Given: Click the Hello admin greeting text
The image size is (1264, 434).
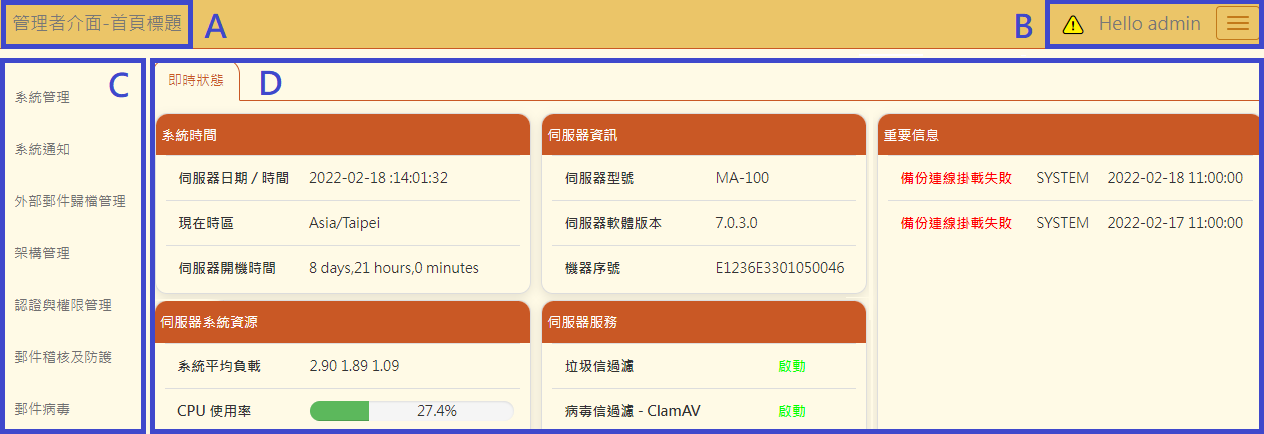Looking at the screenshot, I should click(x=1149, y=24).
